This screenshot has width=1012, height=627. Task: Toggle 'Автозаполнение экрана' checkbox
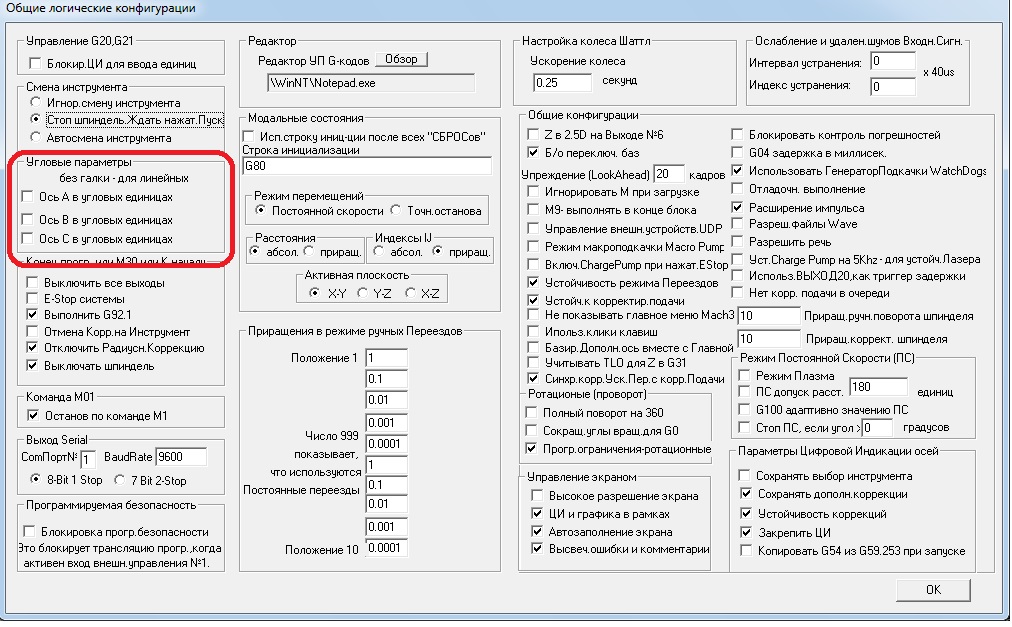537,531
